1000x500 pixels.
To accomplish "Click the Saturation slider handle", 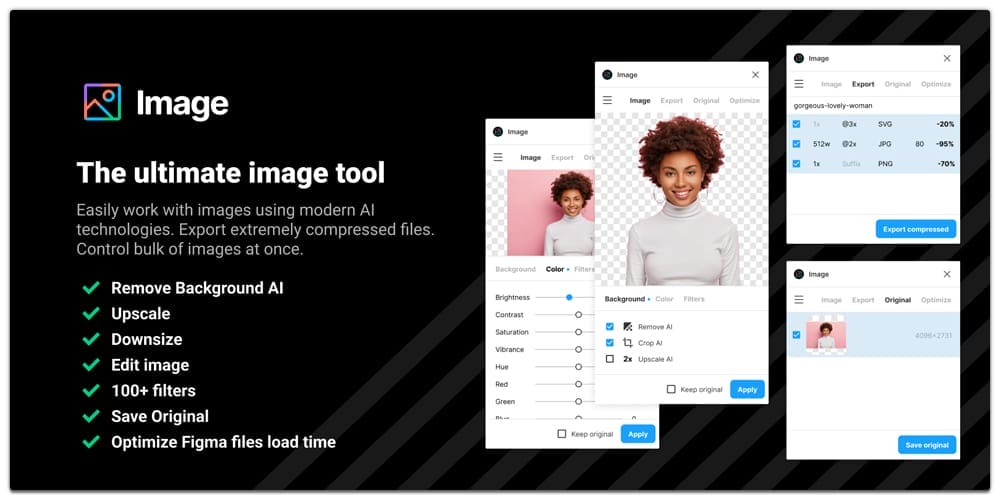I will click(x=578, y=332).
